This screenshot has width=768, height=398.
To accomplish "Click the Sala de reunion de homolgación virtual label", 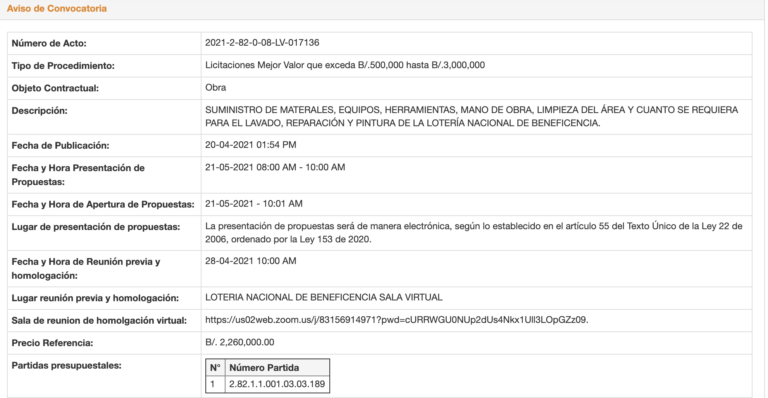I will tap(99, 321).
